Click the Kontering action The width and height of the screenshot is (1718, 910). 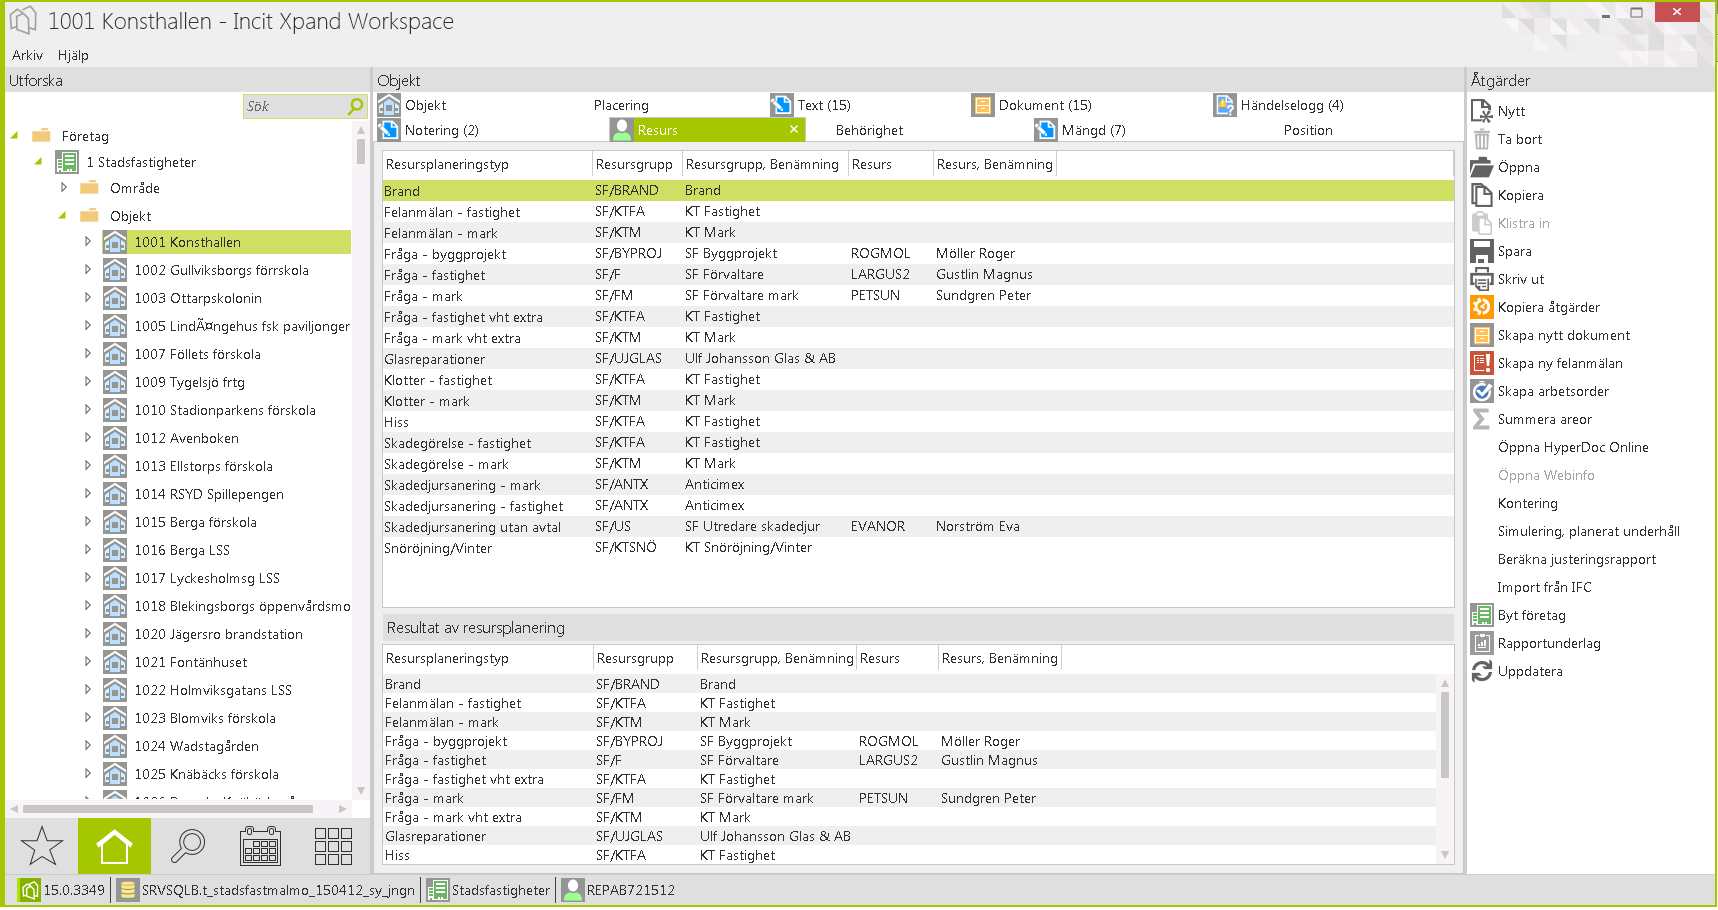1527,503
